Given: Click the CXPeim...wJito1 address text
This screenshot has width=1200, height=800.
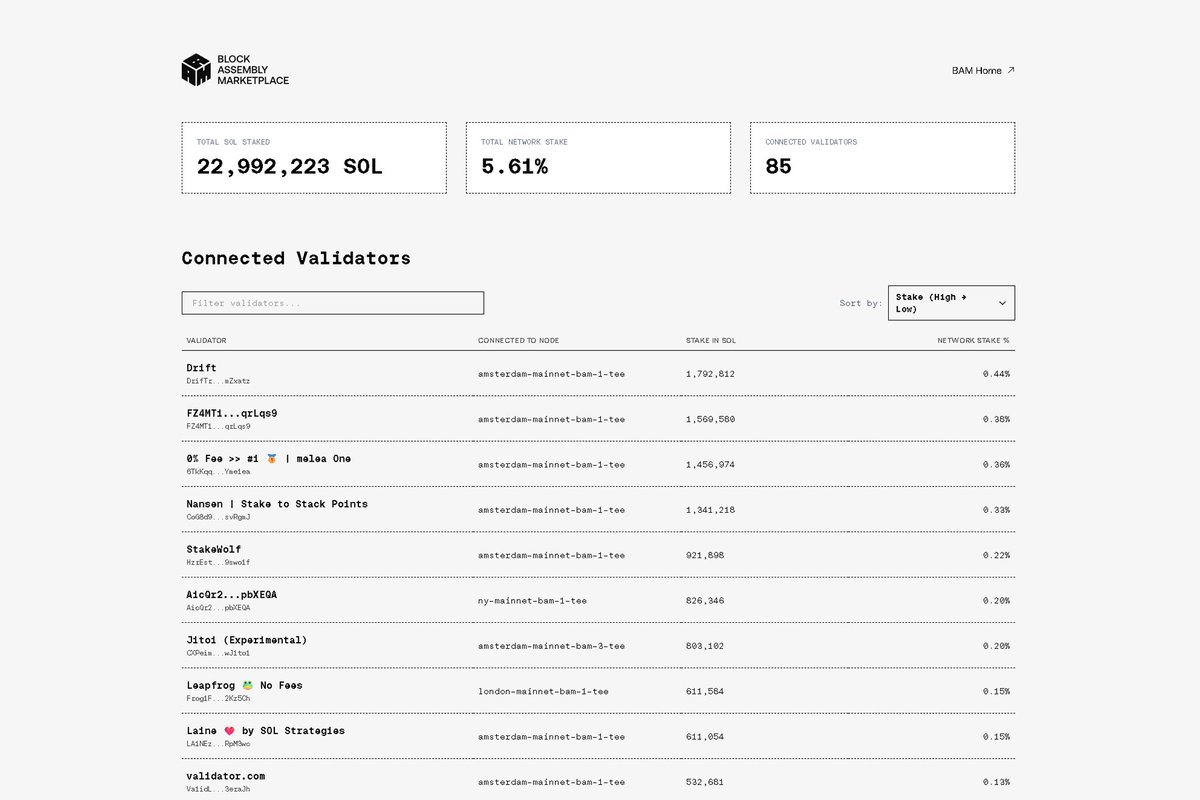Looking at the screenshot, I should click(x=218, y=653).
